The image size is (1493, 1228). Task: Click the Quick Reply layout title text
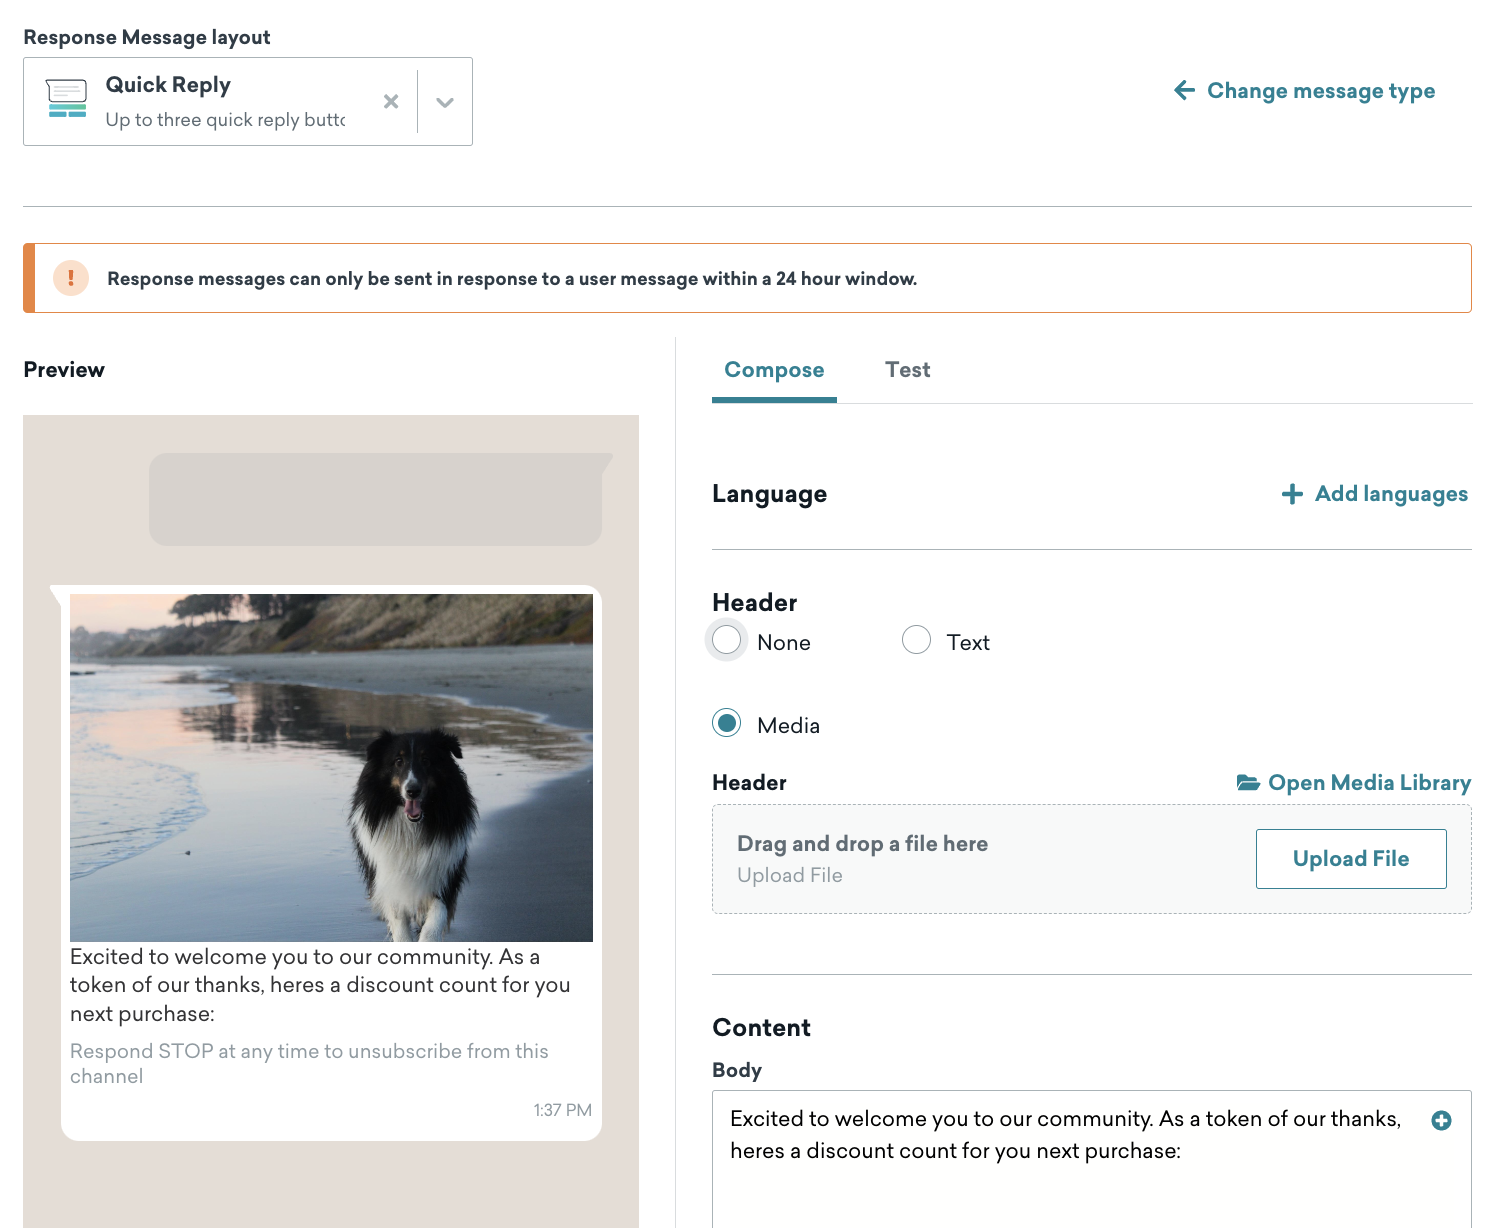[x=168, y=85]
